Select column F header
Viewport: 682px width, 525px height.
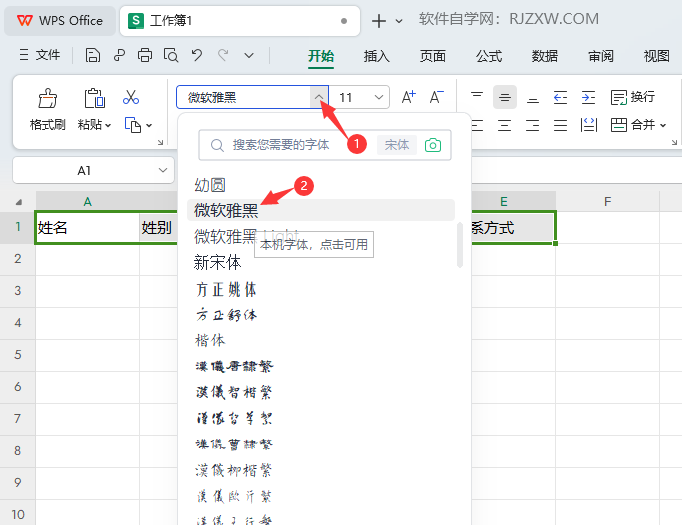tap(607, 201)
